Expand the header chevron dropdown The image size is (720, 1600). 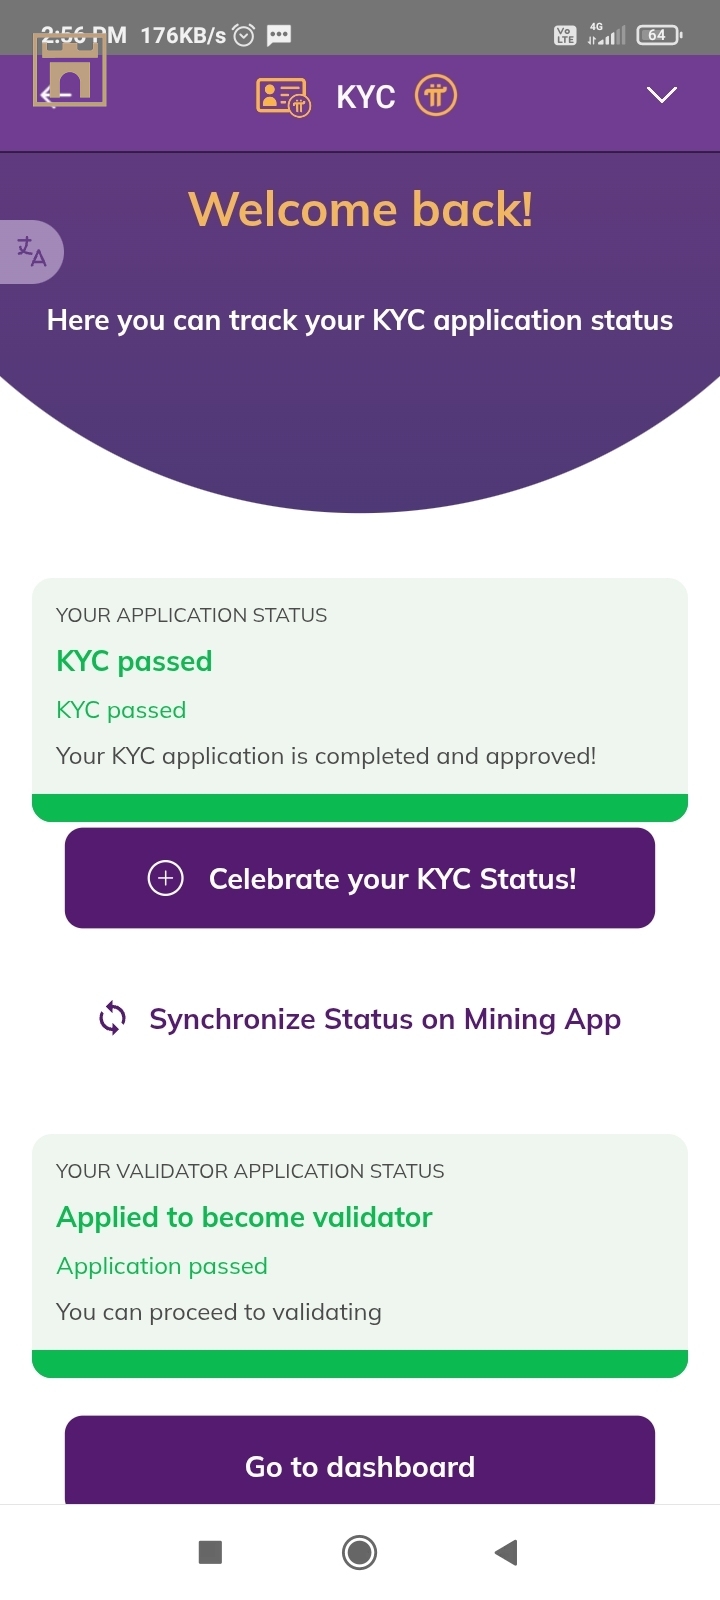click(x=662, y=95)
